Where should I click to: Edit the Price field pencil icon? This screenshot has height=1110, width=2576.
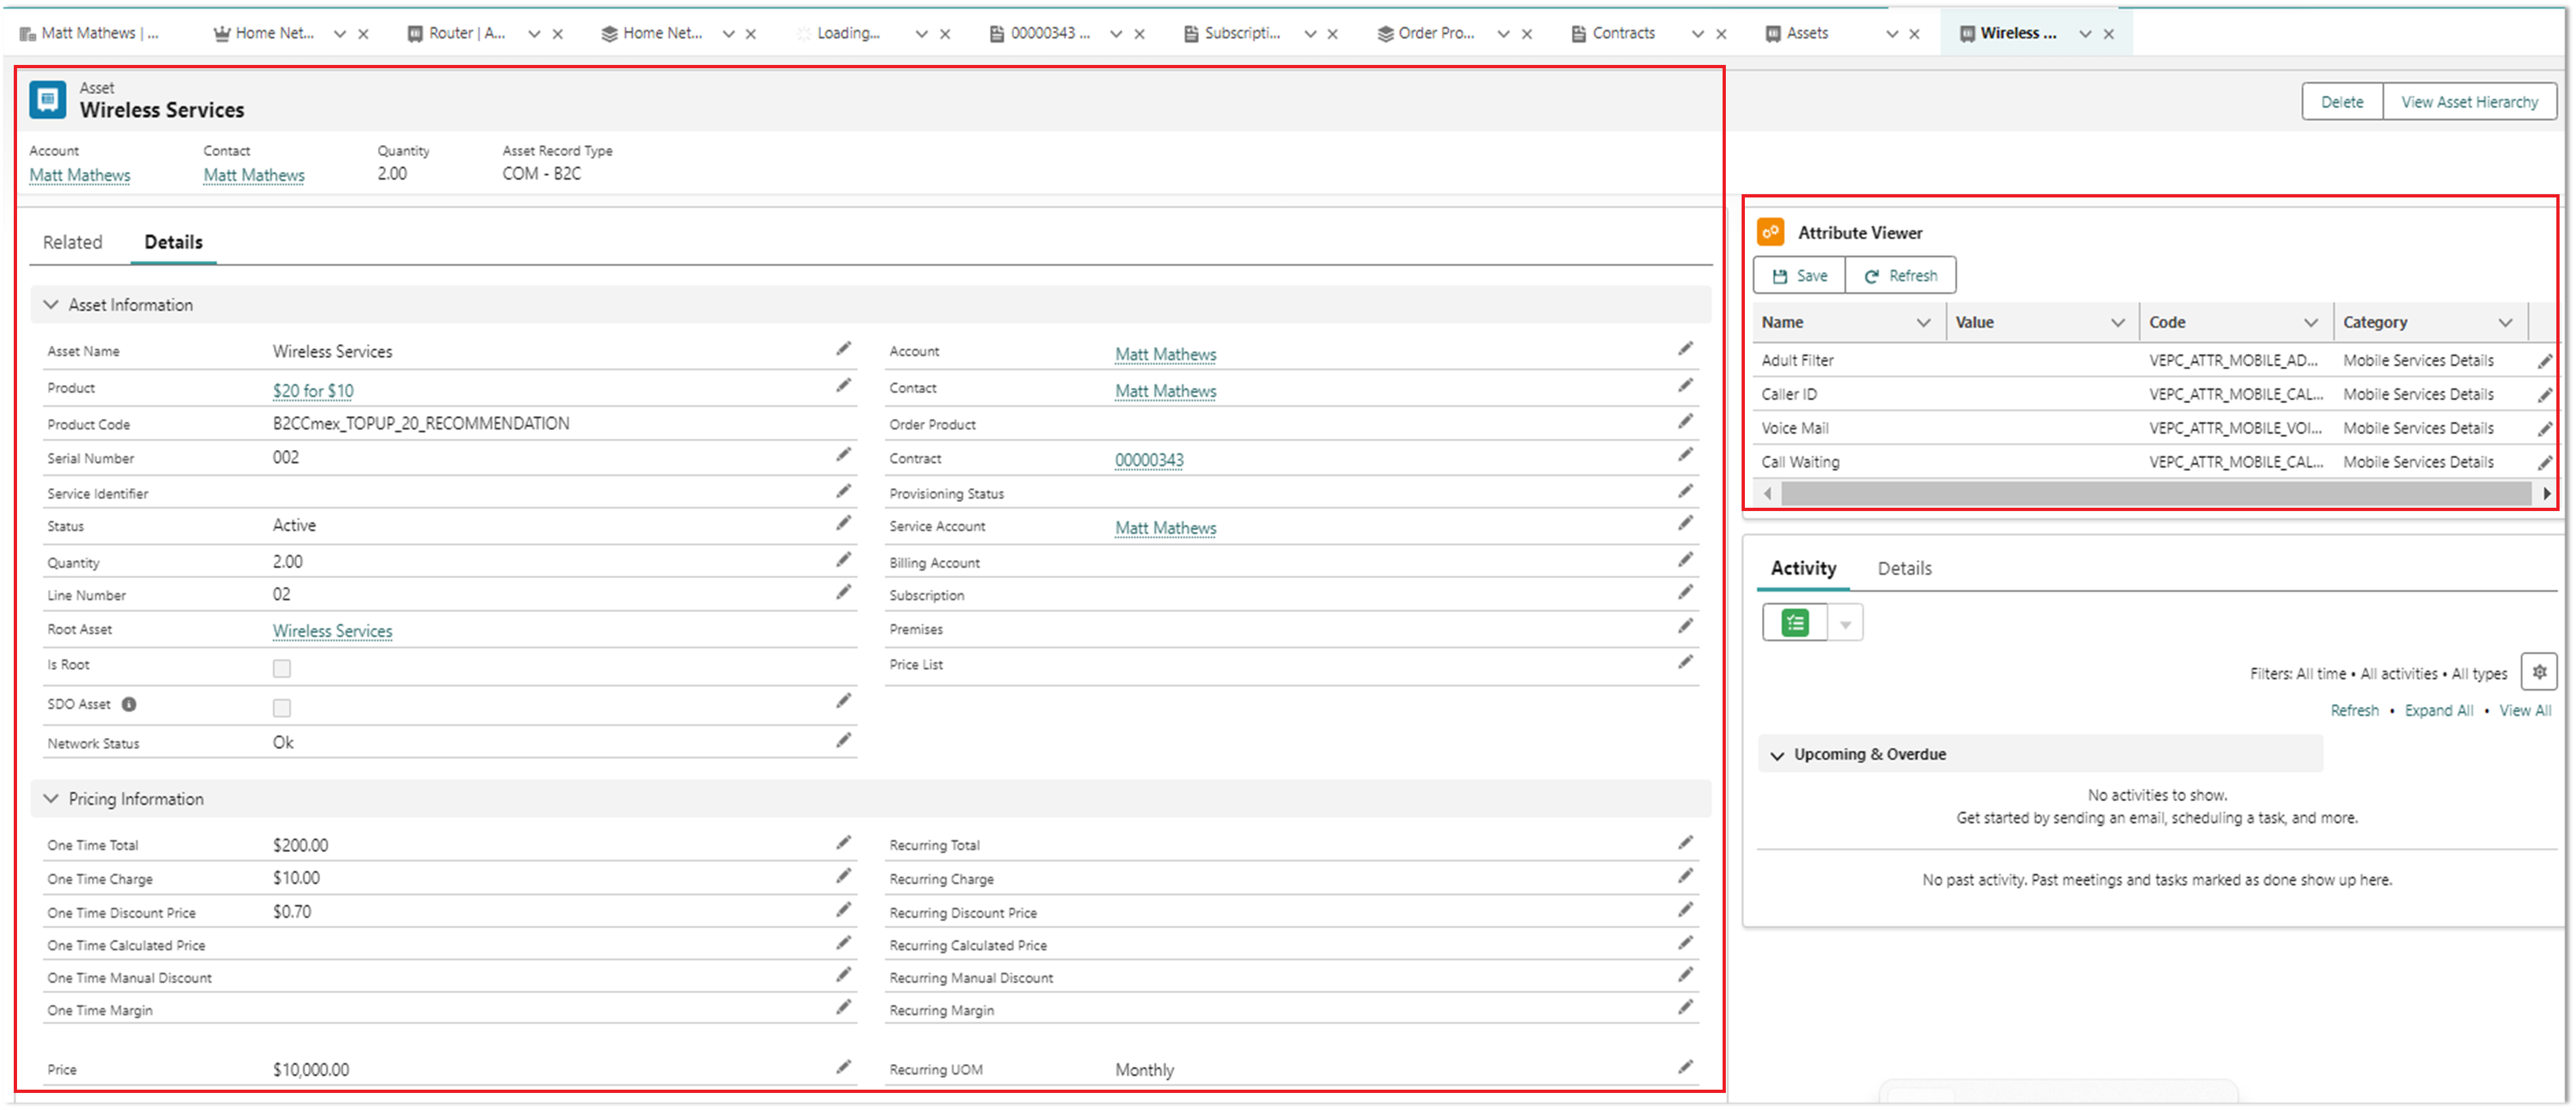click(844, 1067)
